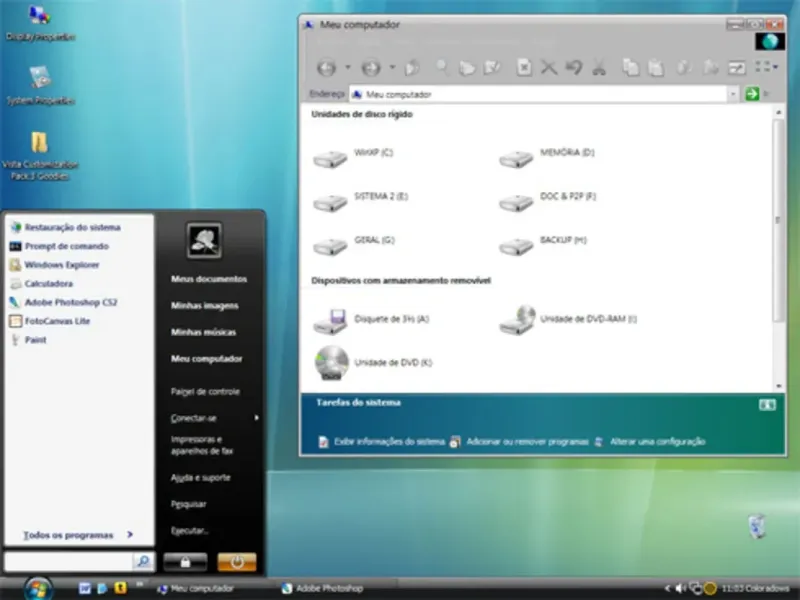The height and width of the screenshot is (600, 800).
Task: Select the DOC & P2P (F:) drive
Action: pos(547,201)
